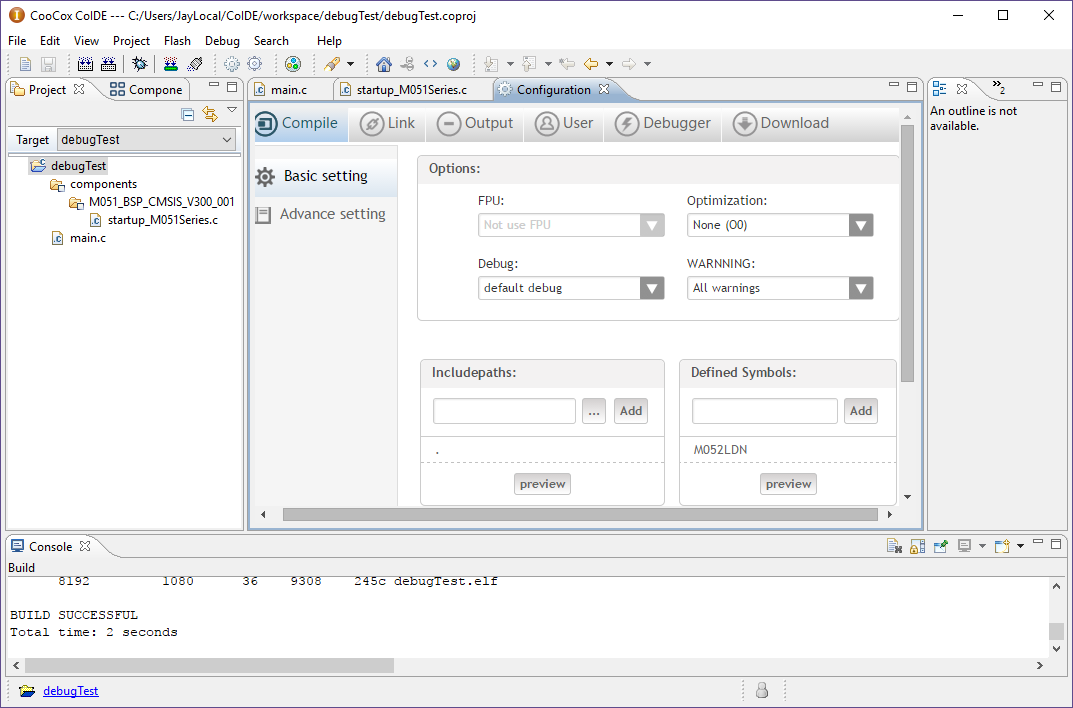
Task: Open the Optimization dropdown
Action: click(860, 225)
